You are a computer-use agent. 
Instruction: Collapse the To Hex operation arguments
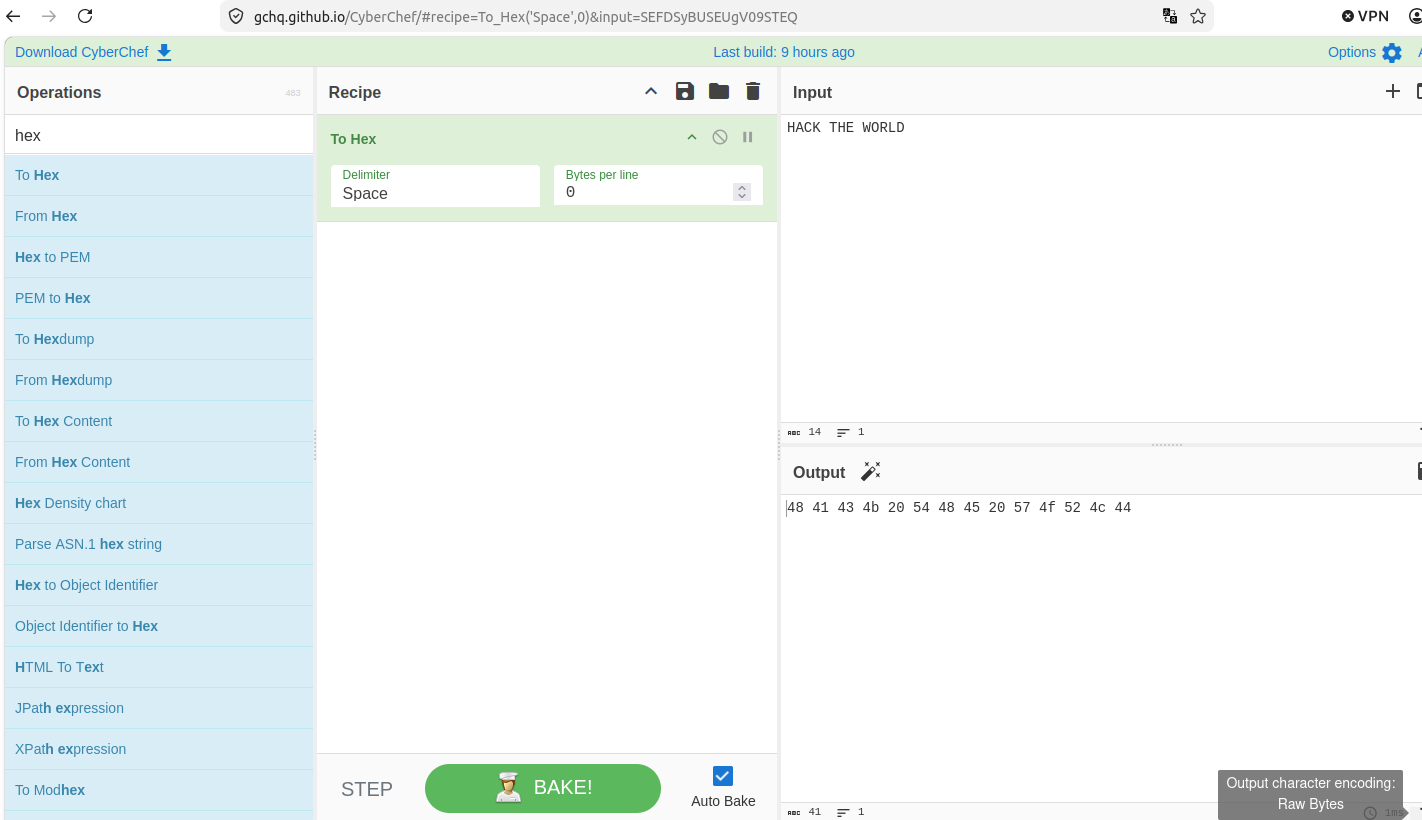point(691,137)
